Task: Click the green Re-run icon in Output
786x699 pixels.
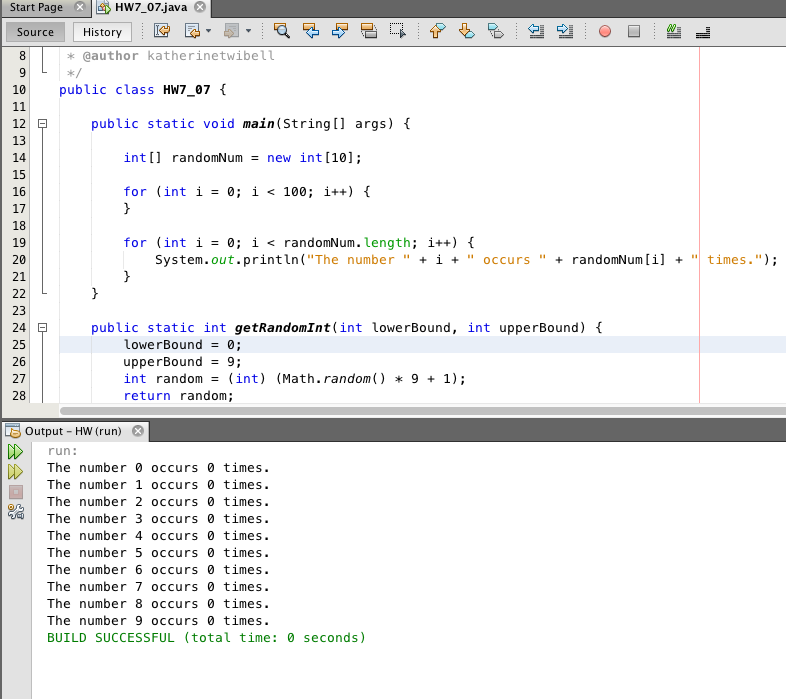Action: click(x=15, y=452)
